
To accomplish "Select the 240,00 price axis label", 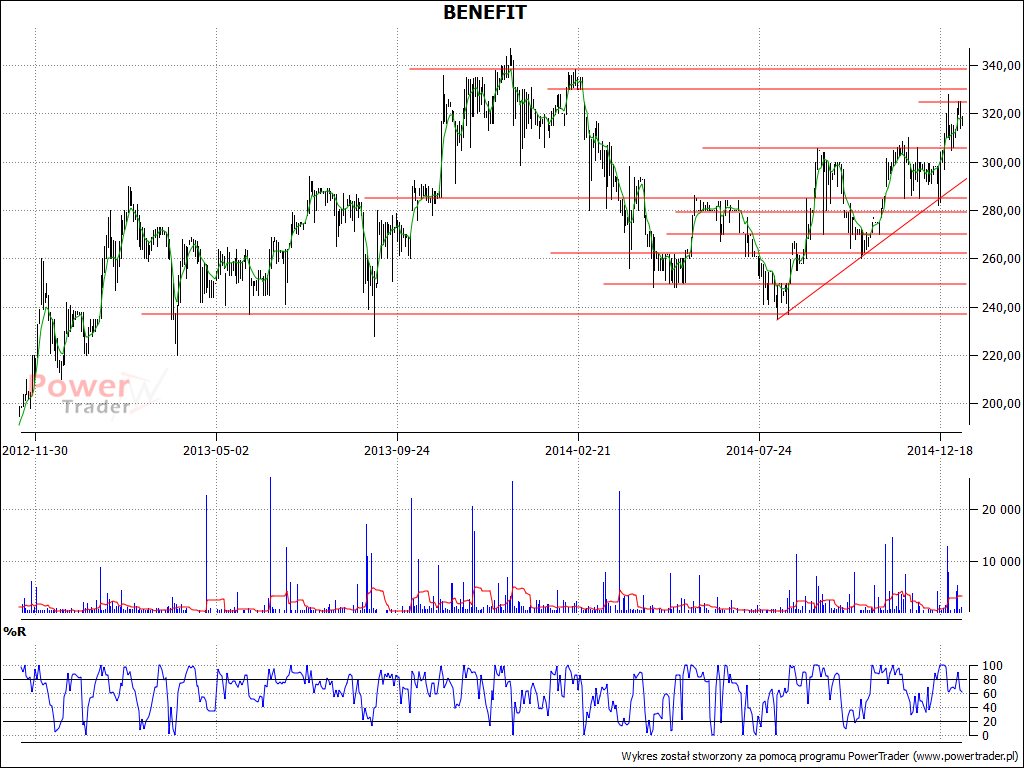I will pos(1001,308).
